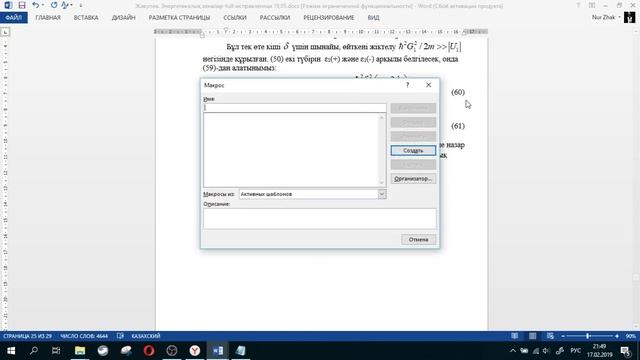The width and height of the screenshot is (640, 360).
Task: Click the РУС input language indicator
Action: [x=576, y=351]
